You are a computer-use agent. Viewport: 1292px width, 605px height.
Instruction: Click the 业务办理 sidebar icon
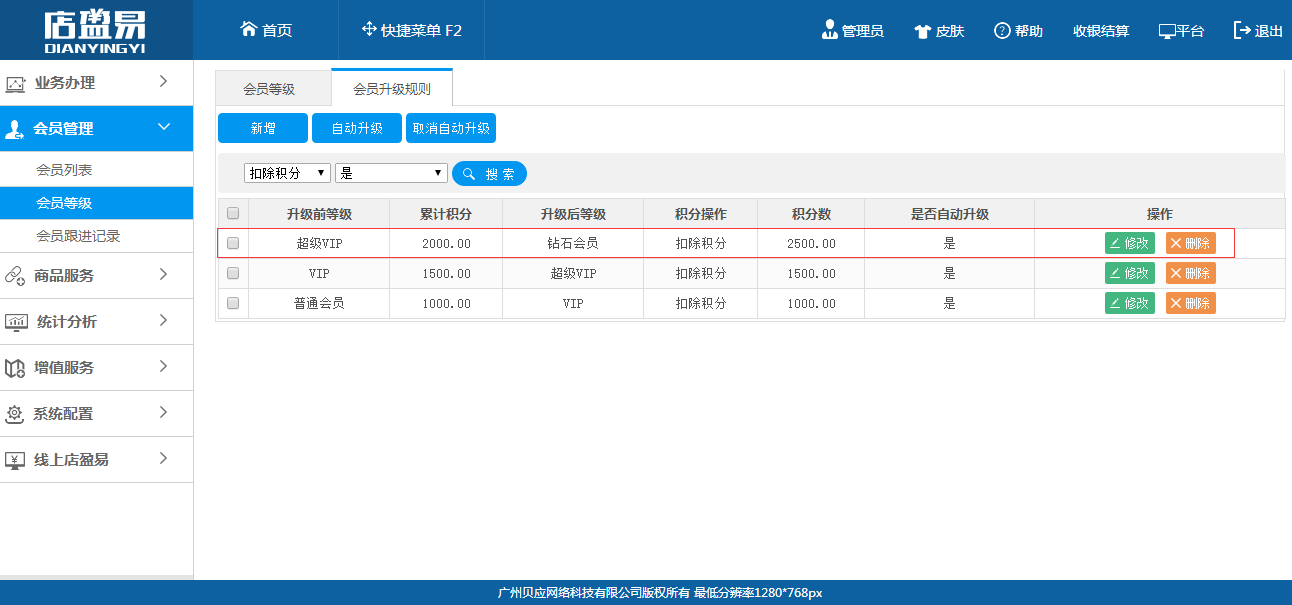point(15,84)
